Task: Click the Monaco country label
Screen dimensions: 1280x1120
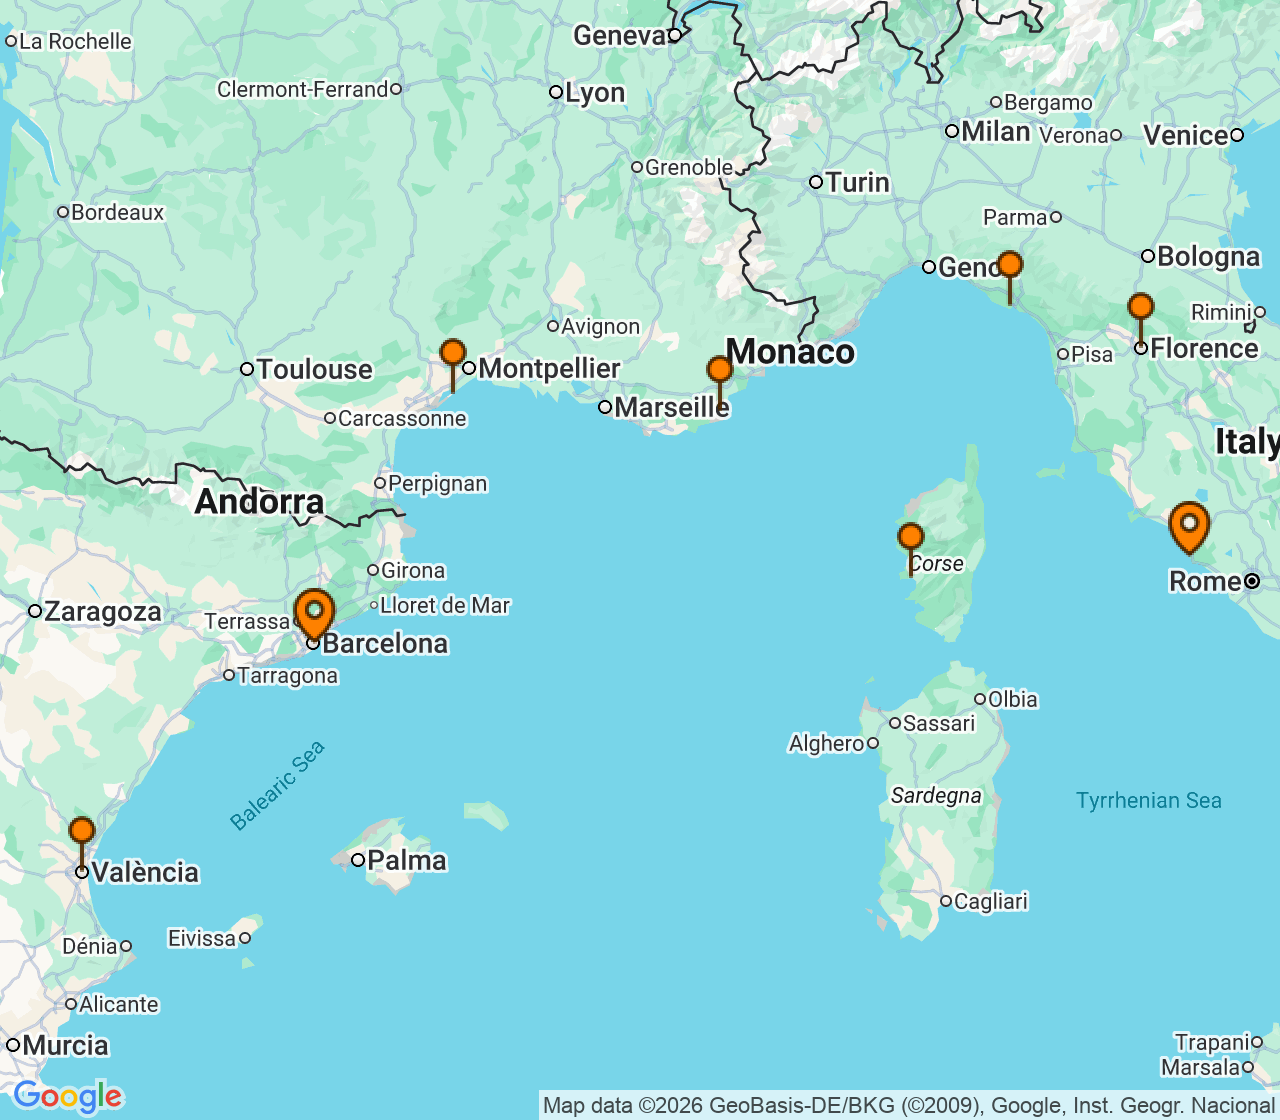Action: pyautogui.click(x=790, y=352)
